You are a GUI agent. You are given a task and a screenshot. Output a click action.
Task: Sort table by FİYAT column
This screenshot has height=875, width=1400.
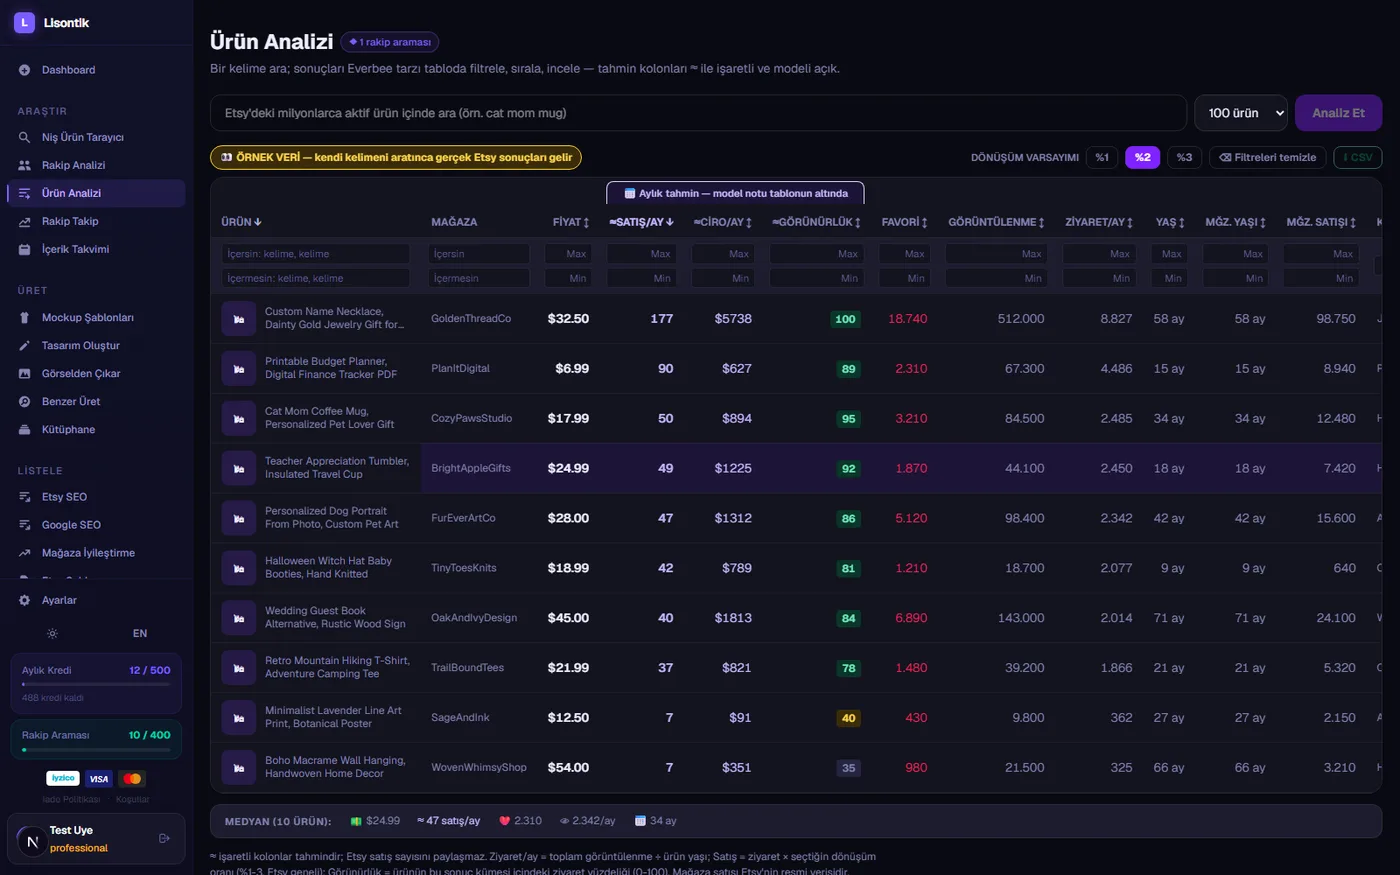coord(571,222)
